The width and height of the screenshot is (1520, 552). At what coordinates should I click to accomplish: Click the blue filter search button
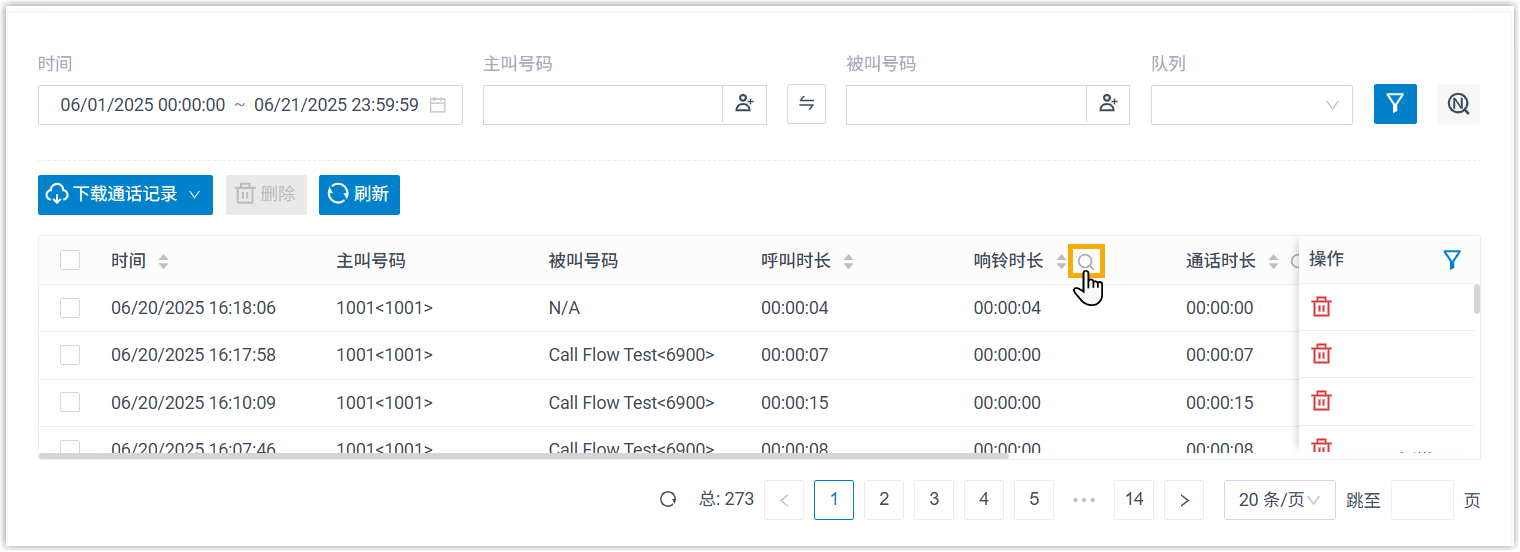[x=1395, y=104]
